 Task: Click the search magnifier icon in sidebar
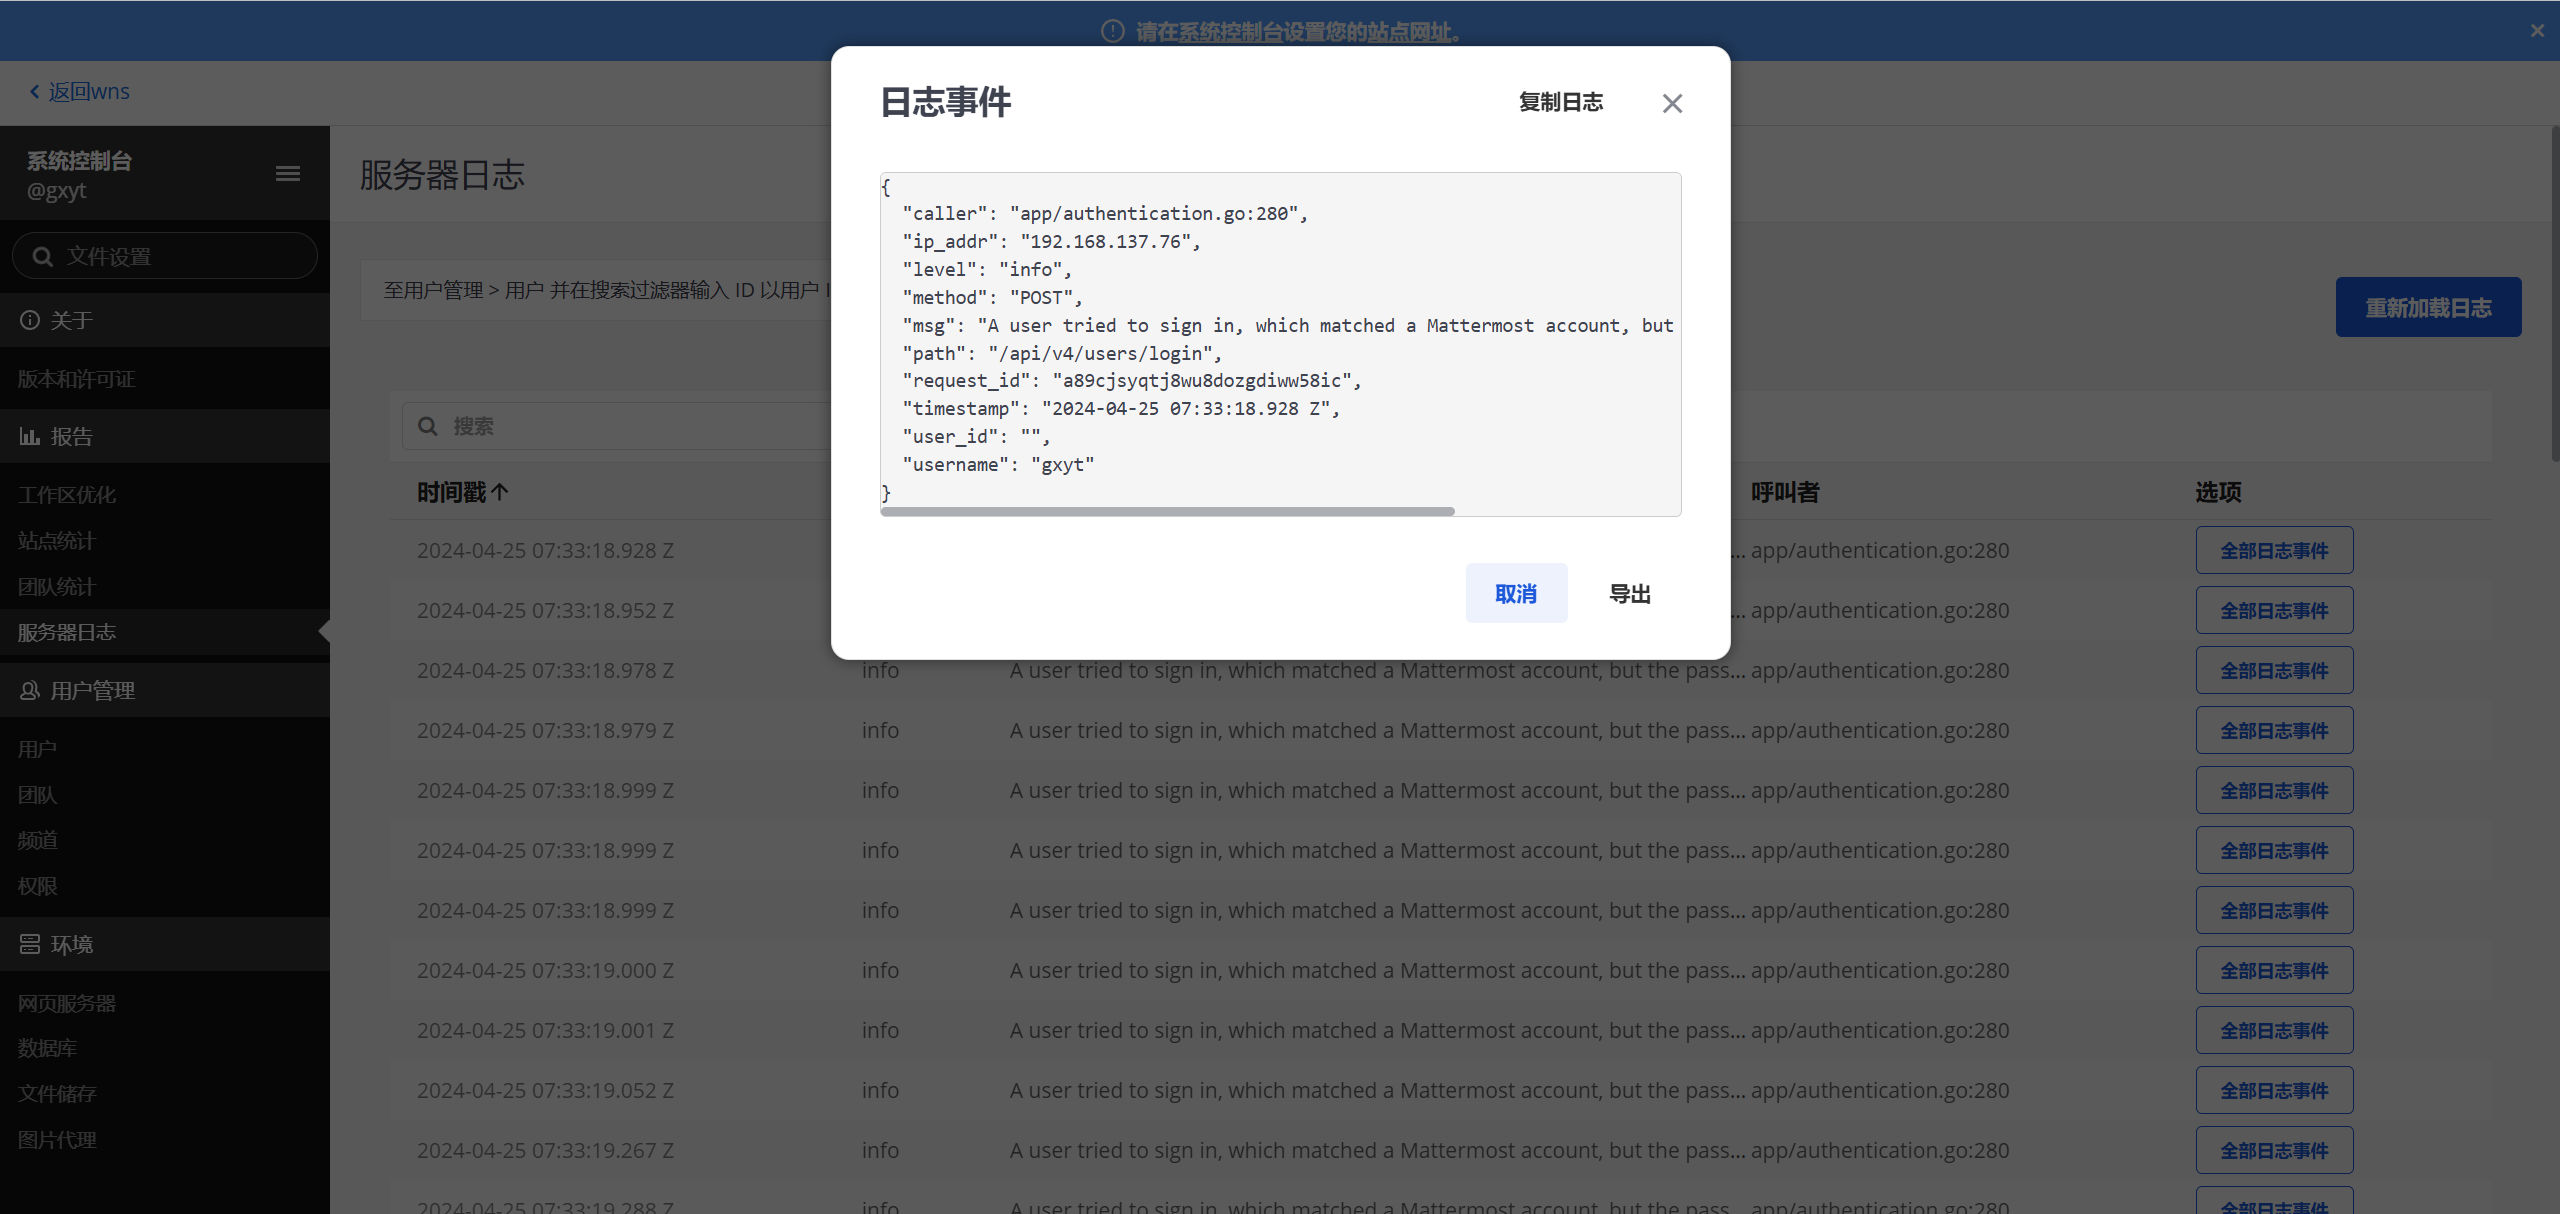(42, 257)
